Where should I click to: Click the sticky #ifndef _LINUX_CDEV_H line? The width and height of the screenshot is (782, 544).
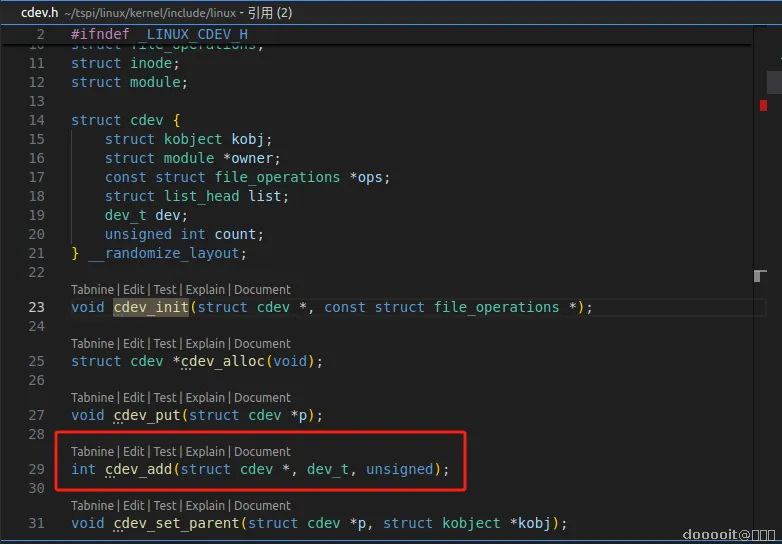pyautogui.click(x=160, y=34)
